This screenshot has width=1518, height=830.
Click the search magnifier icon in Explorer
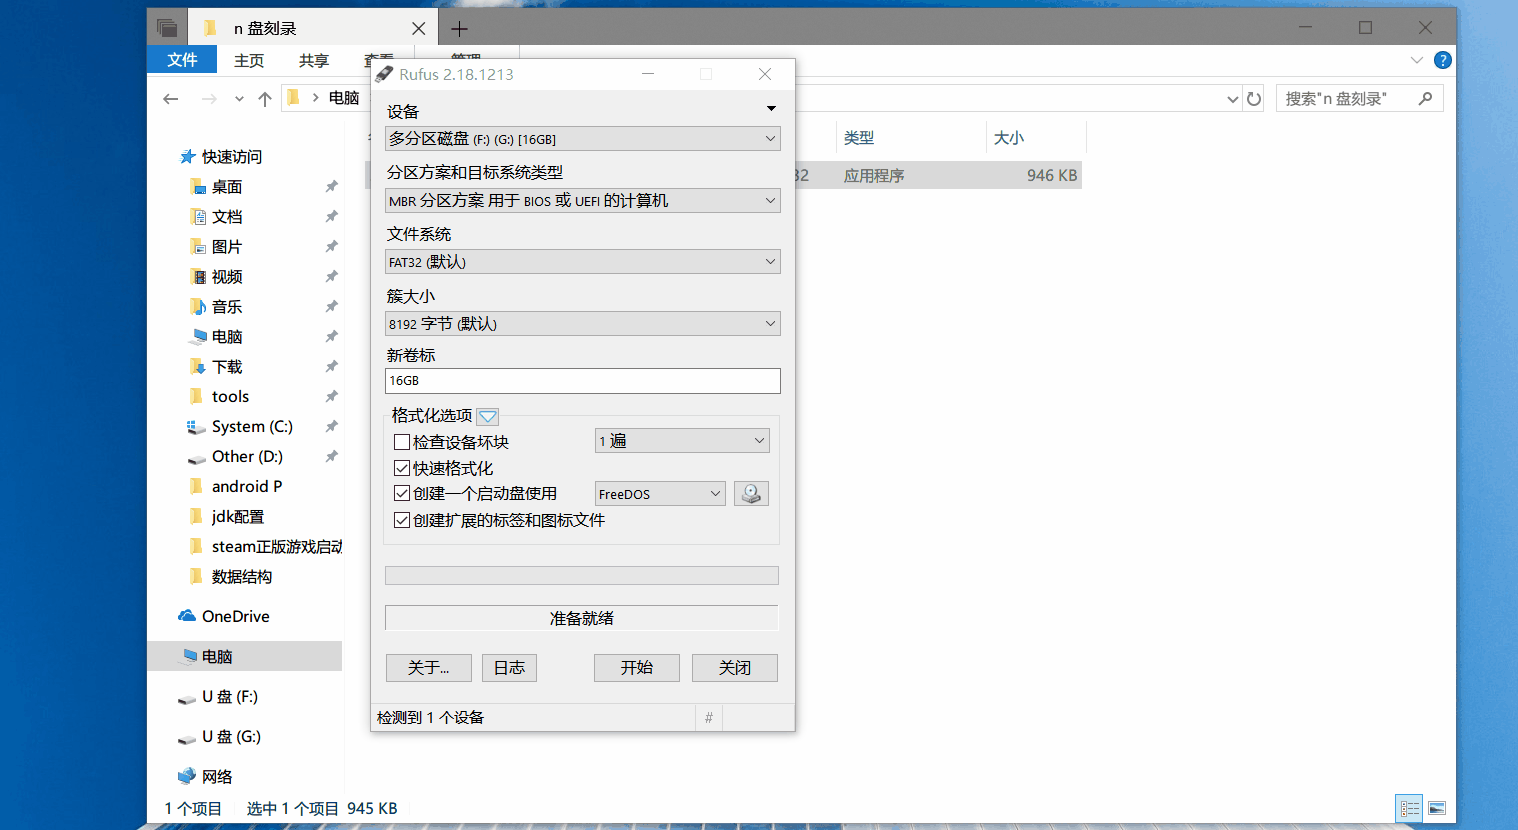coord(1425,98)
